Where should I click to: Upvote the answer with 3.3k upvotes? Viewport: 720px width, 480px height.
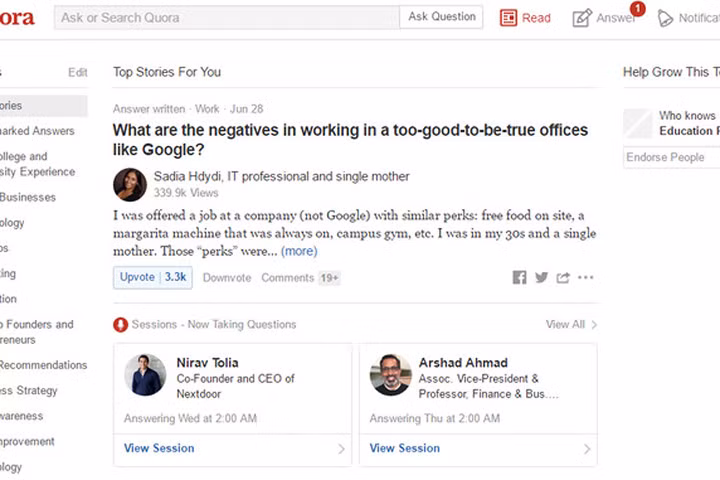tap(153, 277)
